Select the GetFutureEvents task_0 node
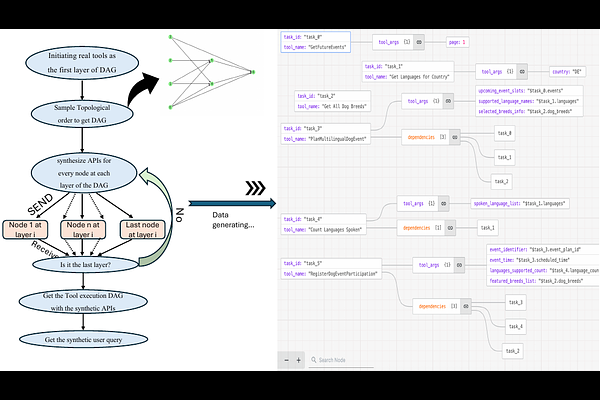This screenshot has width=600, height=400. (315, 42)
